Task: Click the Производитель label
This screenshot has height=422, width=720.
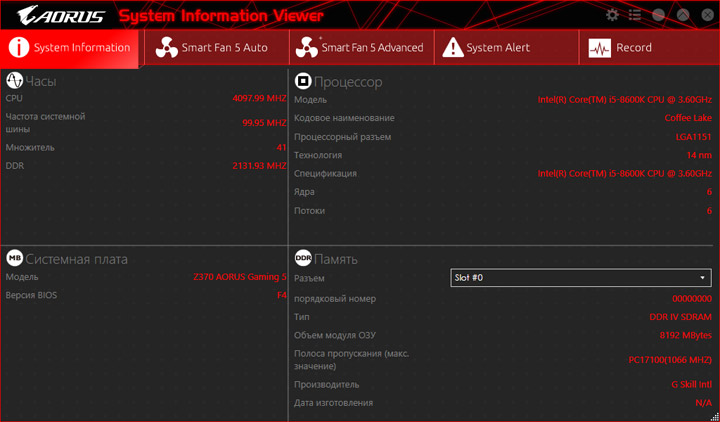Action: [x=326, y=384]
